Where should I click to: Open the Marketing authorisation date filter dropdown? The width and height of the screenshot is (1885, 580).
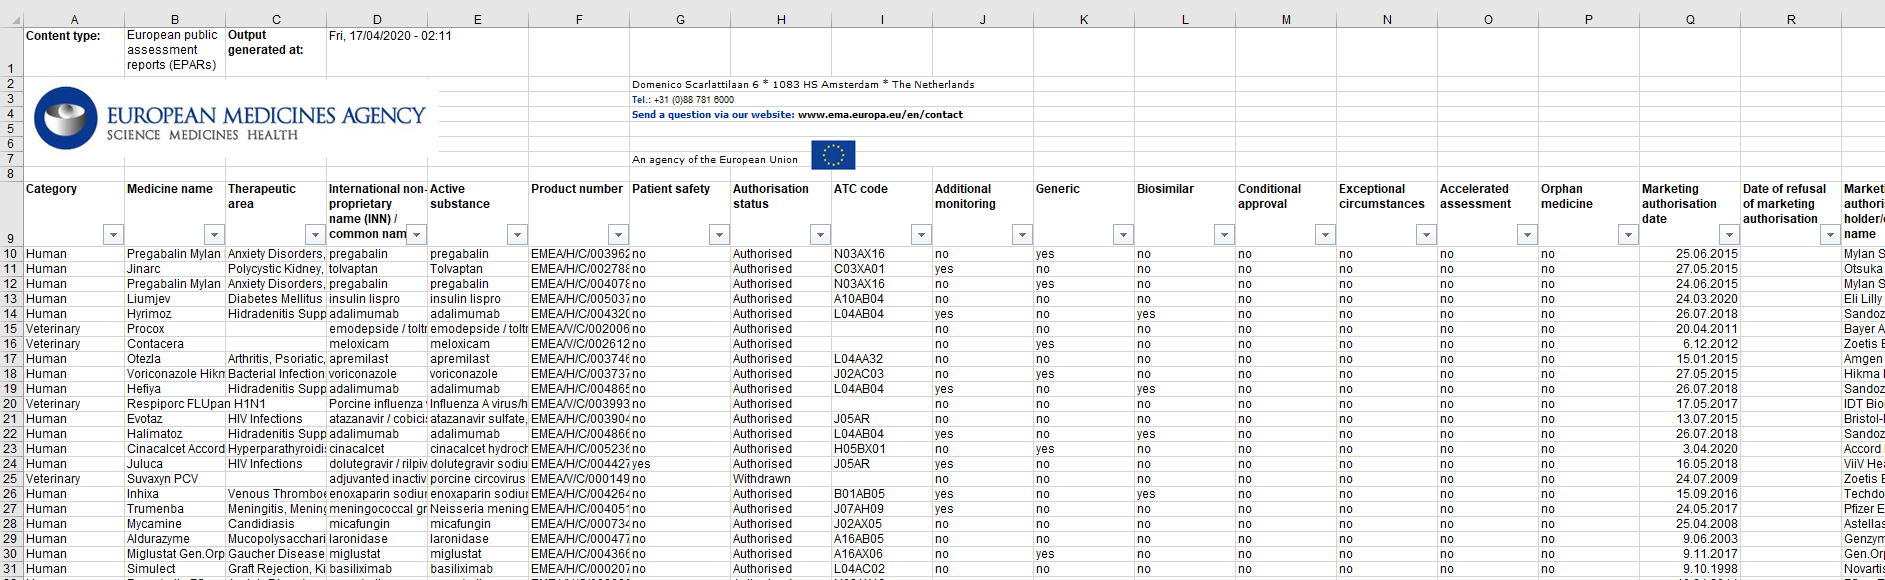coord(1729,235)
